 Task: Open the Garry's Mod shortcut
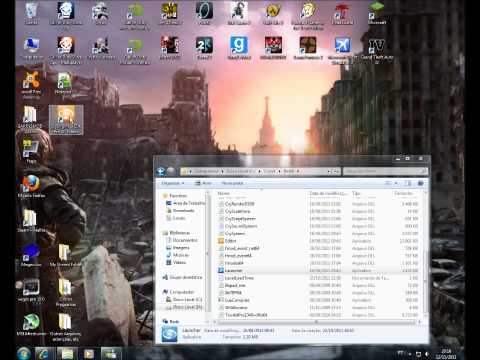point(239,48)
